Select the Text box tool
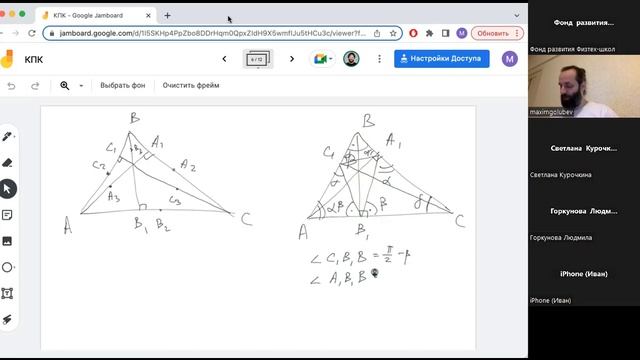The height and width of the screenshot is (360, 640). (7, 293)
